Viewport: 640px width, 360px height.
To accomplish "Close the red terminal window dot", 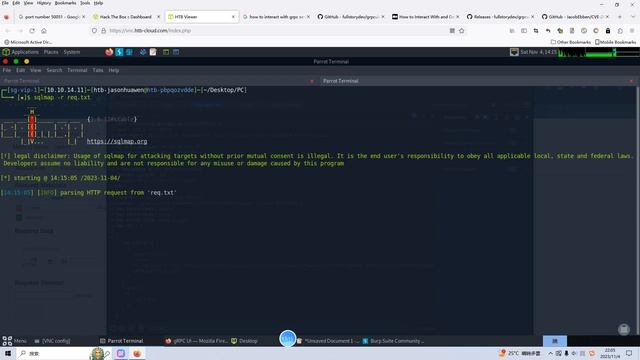I will [x=5, y=61].
